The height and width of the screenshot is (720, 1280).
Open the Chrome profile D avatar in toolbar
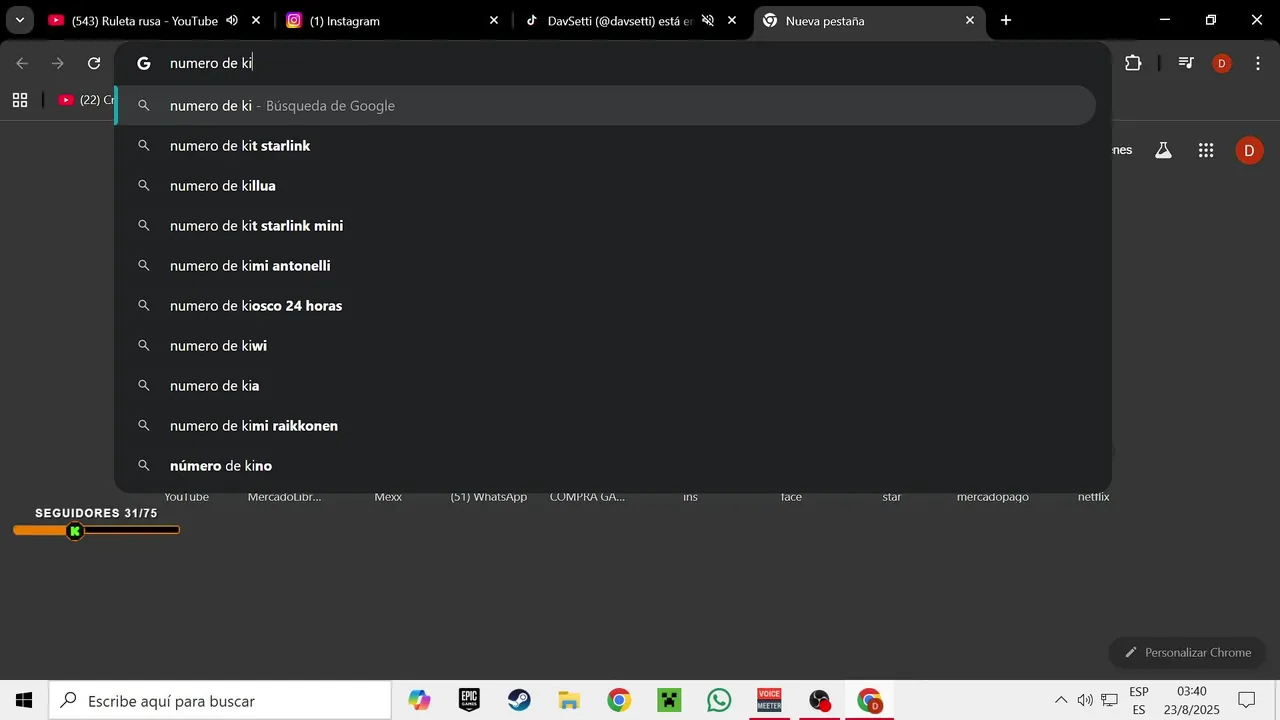pos(1222,63)
